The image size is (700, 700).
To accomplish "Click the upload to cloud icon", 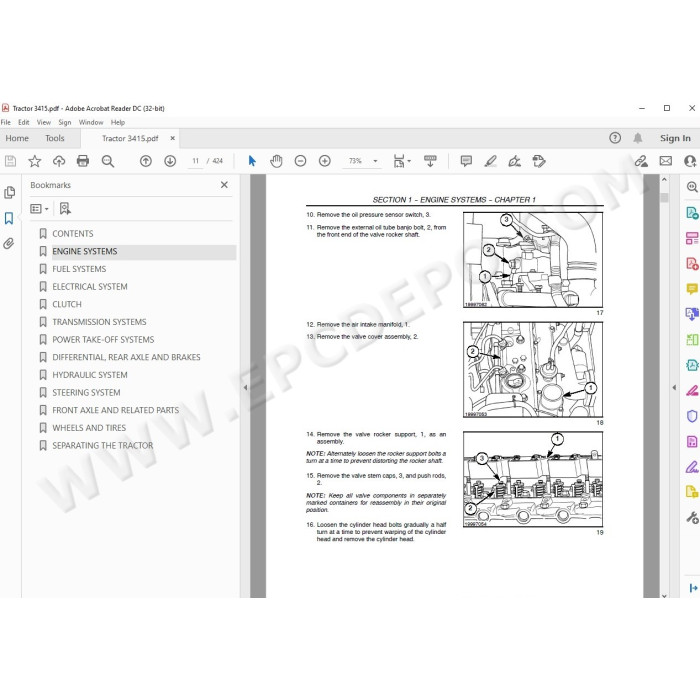I will pos(59,161).
